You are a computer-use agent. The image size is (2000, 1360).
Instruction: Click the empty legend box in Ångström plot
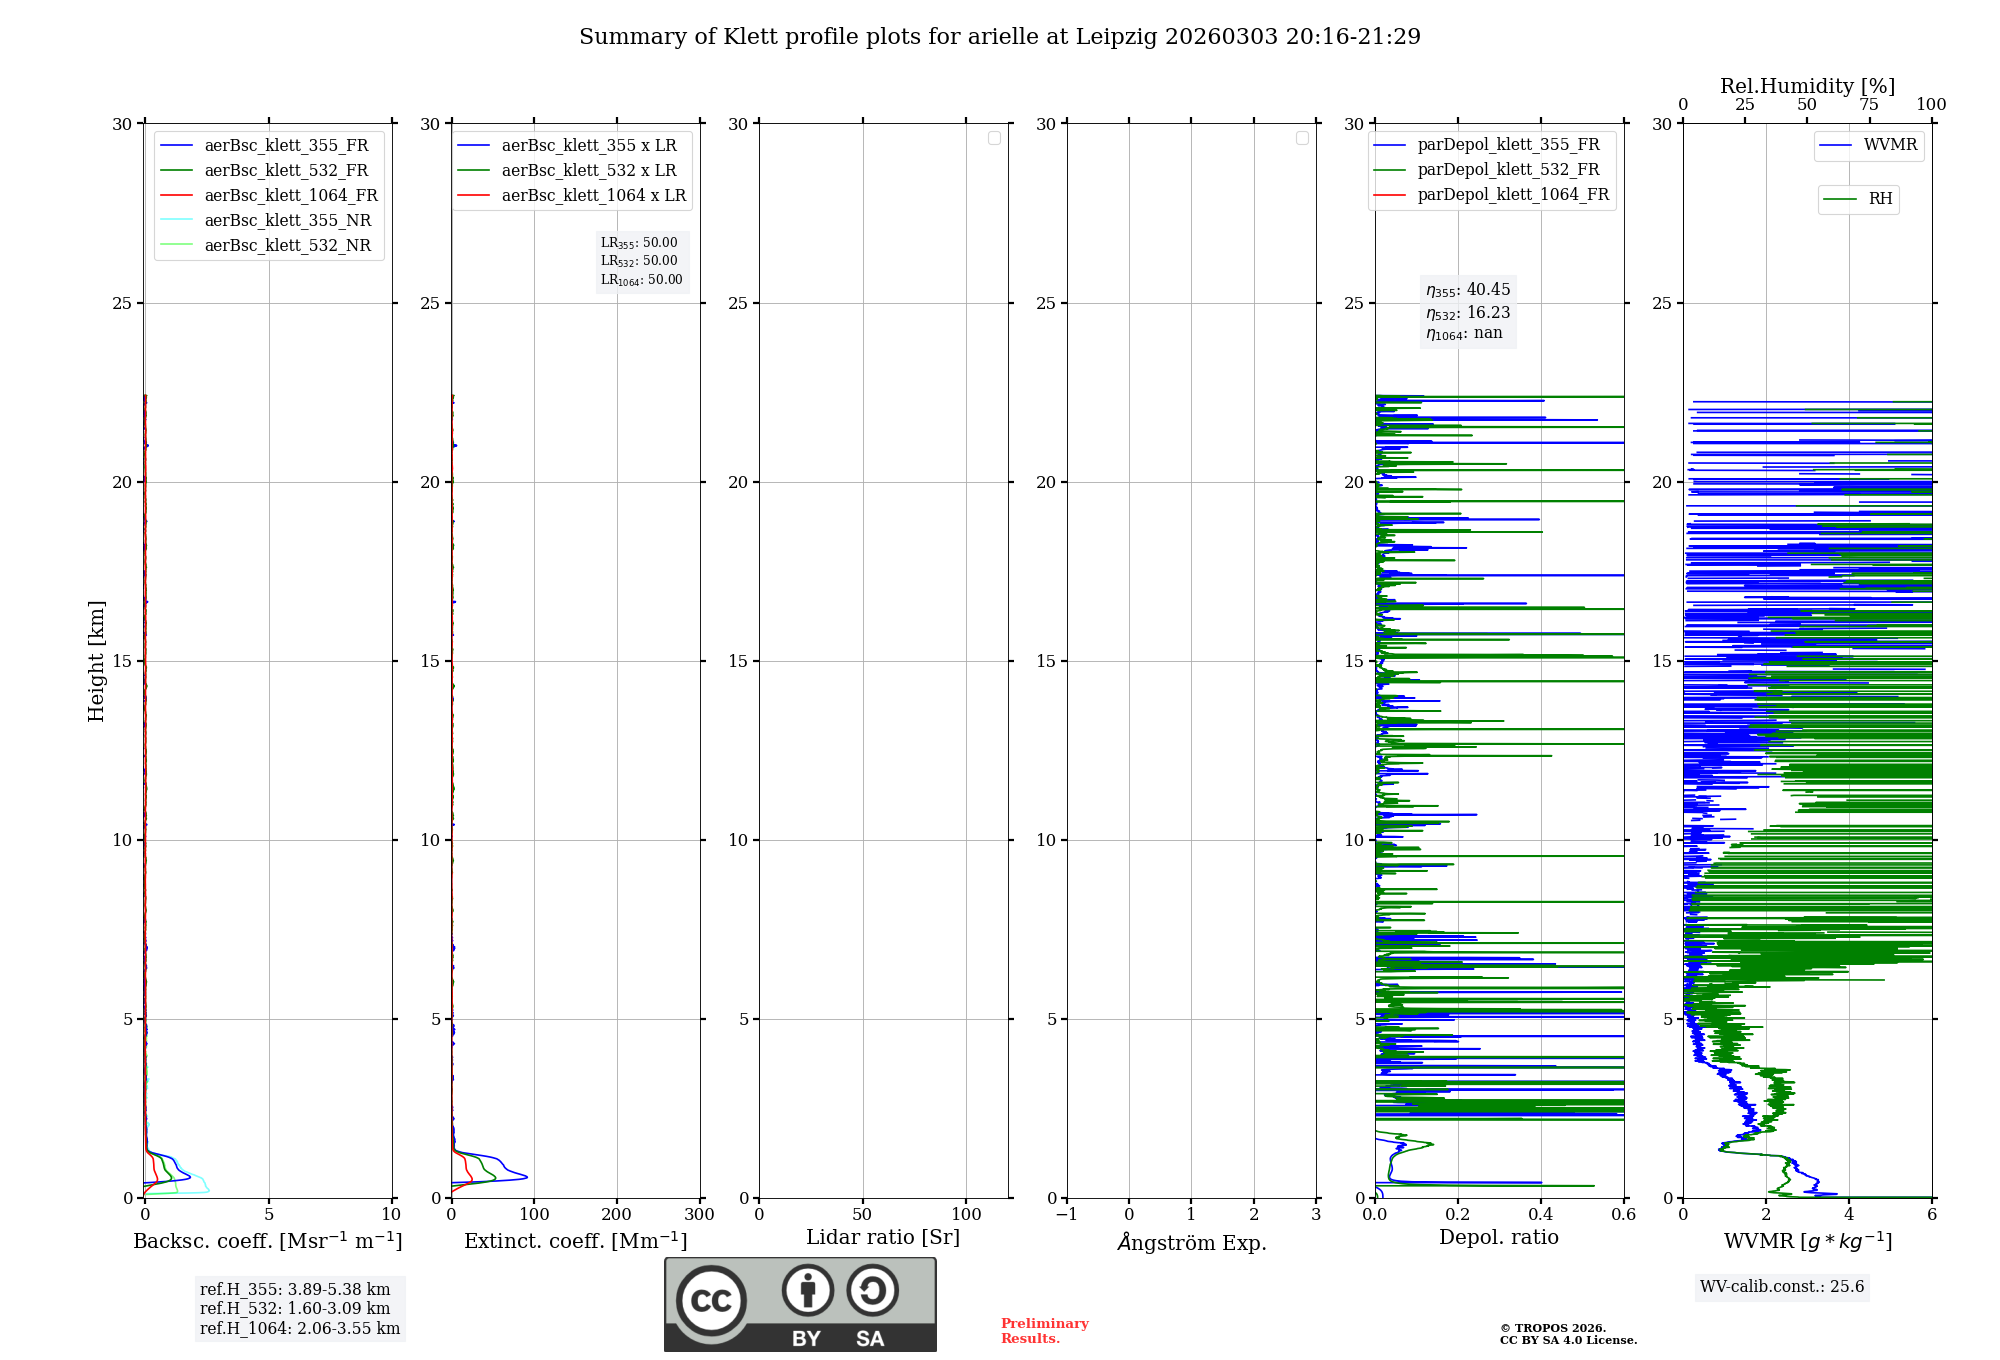(x=1302, y=138)
